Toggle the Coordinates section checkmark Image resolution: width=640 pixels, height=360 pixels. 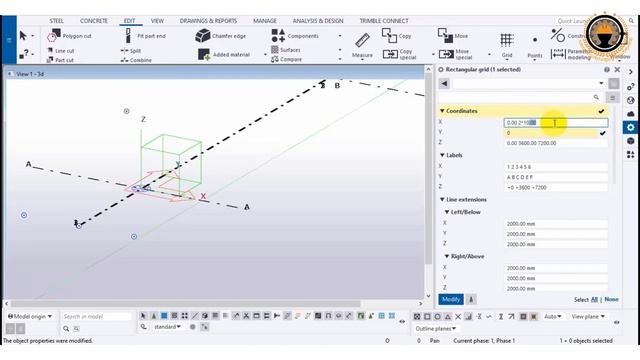point(601,111)
